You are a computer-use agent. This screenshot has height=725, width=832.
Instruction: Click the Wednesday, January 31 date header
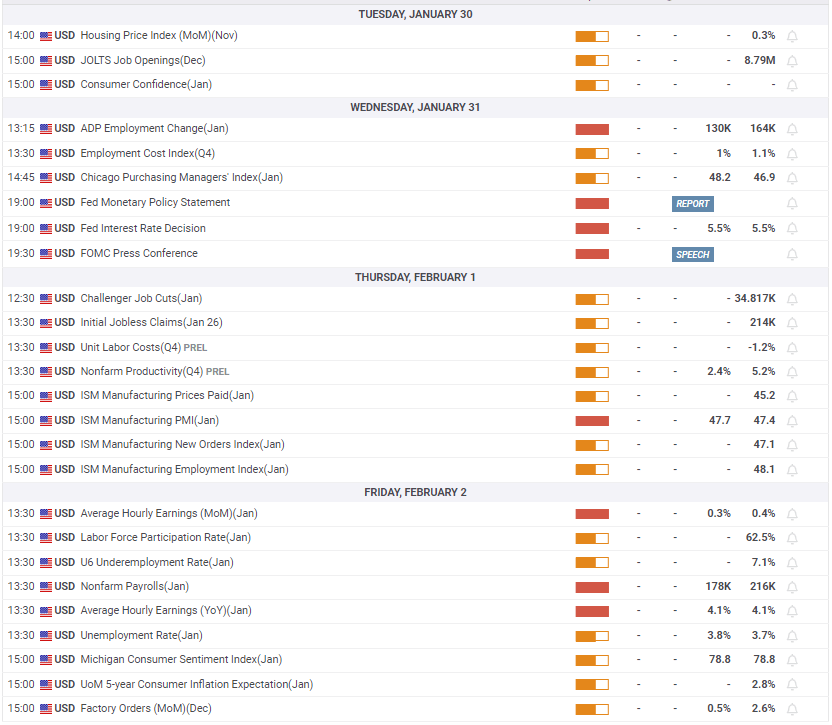[415, 107]
